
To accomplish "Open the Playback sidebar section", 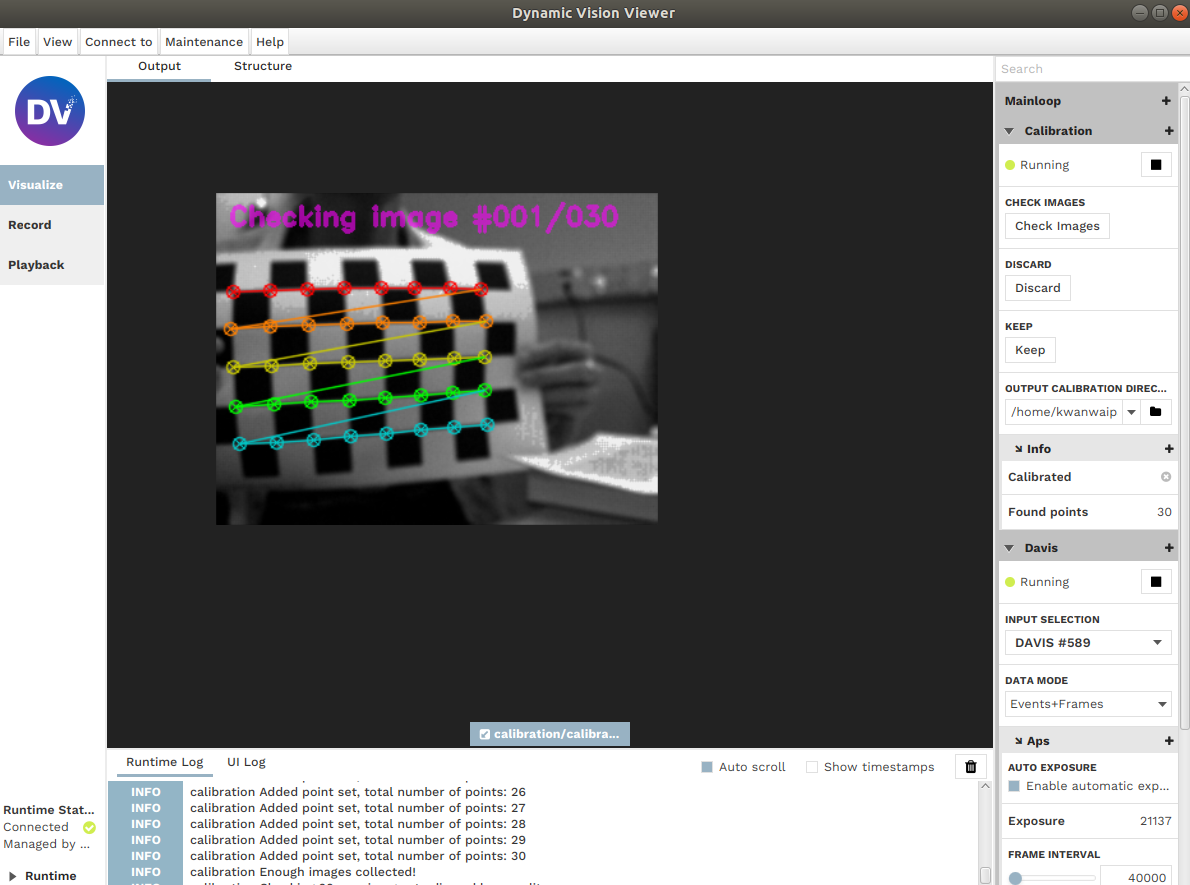I will (52, 265).
